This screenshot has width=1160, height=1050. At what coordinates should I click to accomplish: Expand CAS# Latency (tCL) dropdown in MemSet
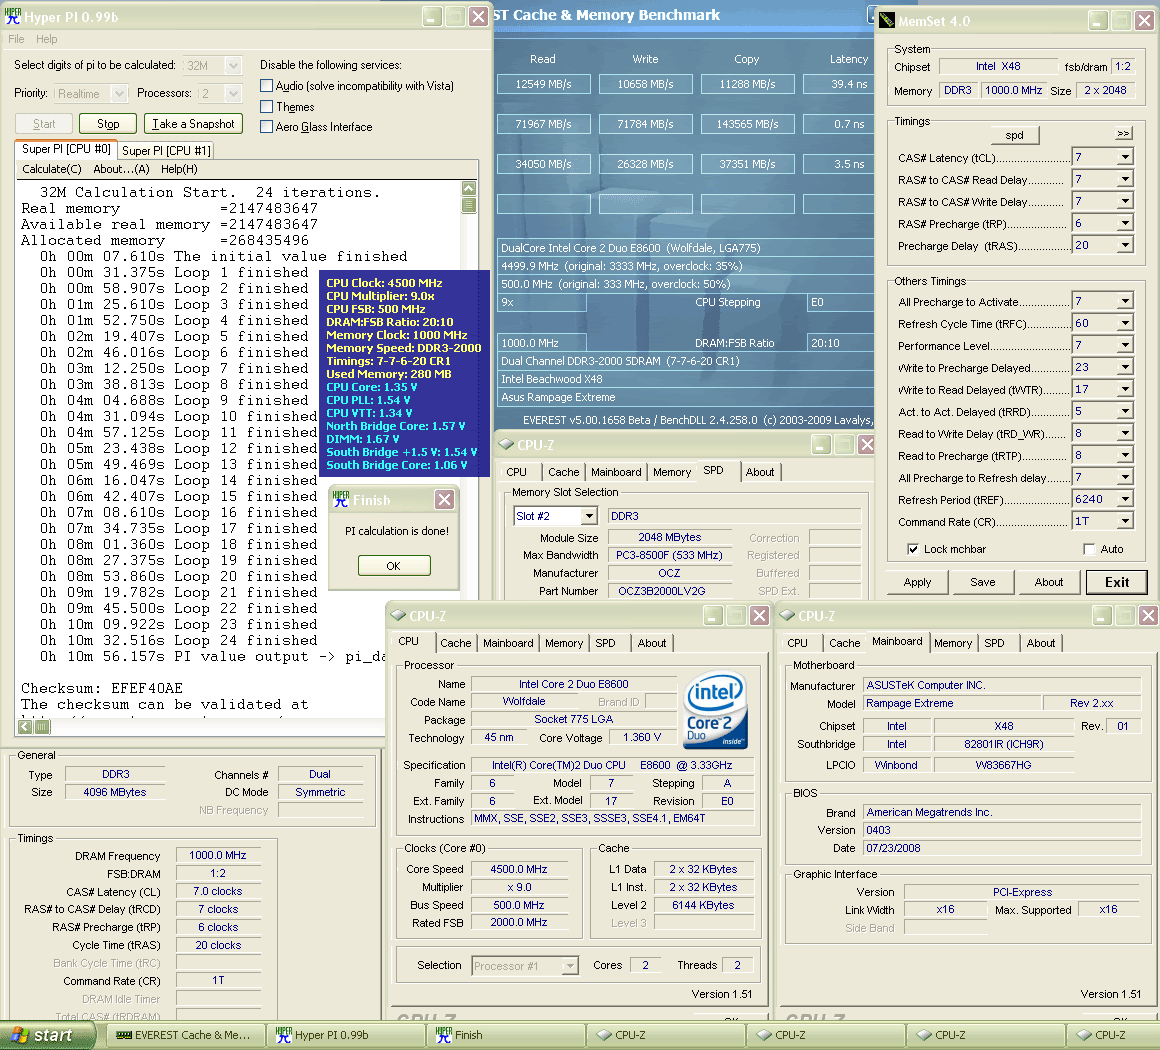click(1124, 158)
